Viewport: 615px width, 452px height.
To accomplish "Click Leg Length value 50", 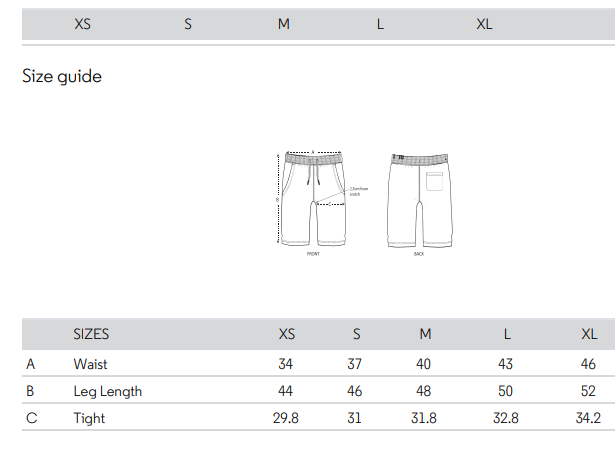I will click(x=506, y=391).
